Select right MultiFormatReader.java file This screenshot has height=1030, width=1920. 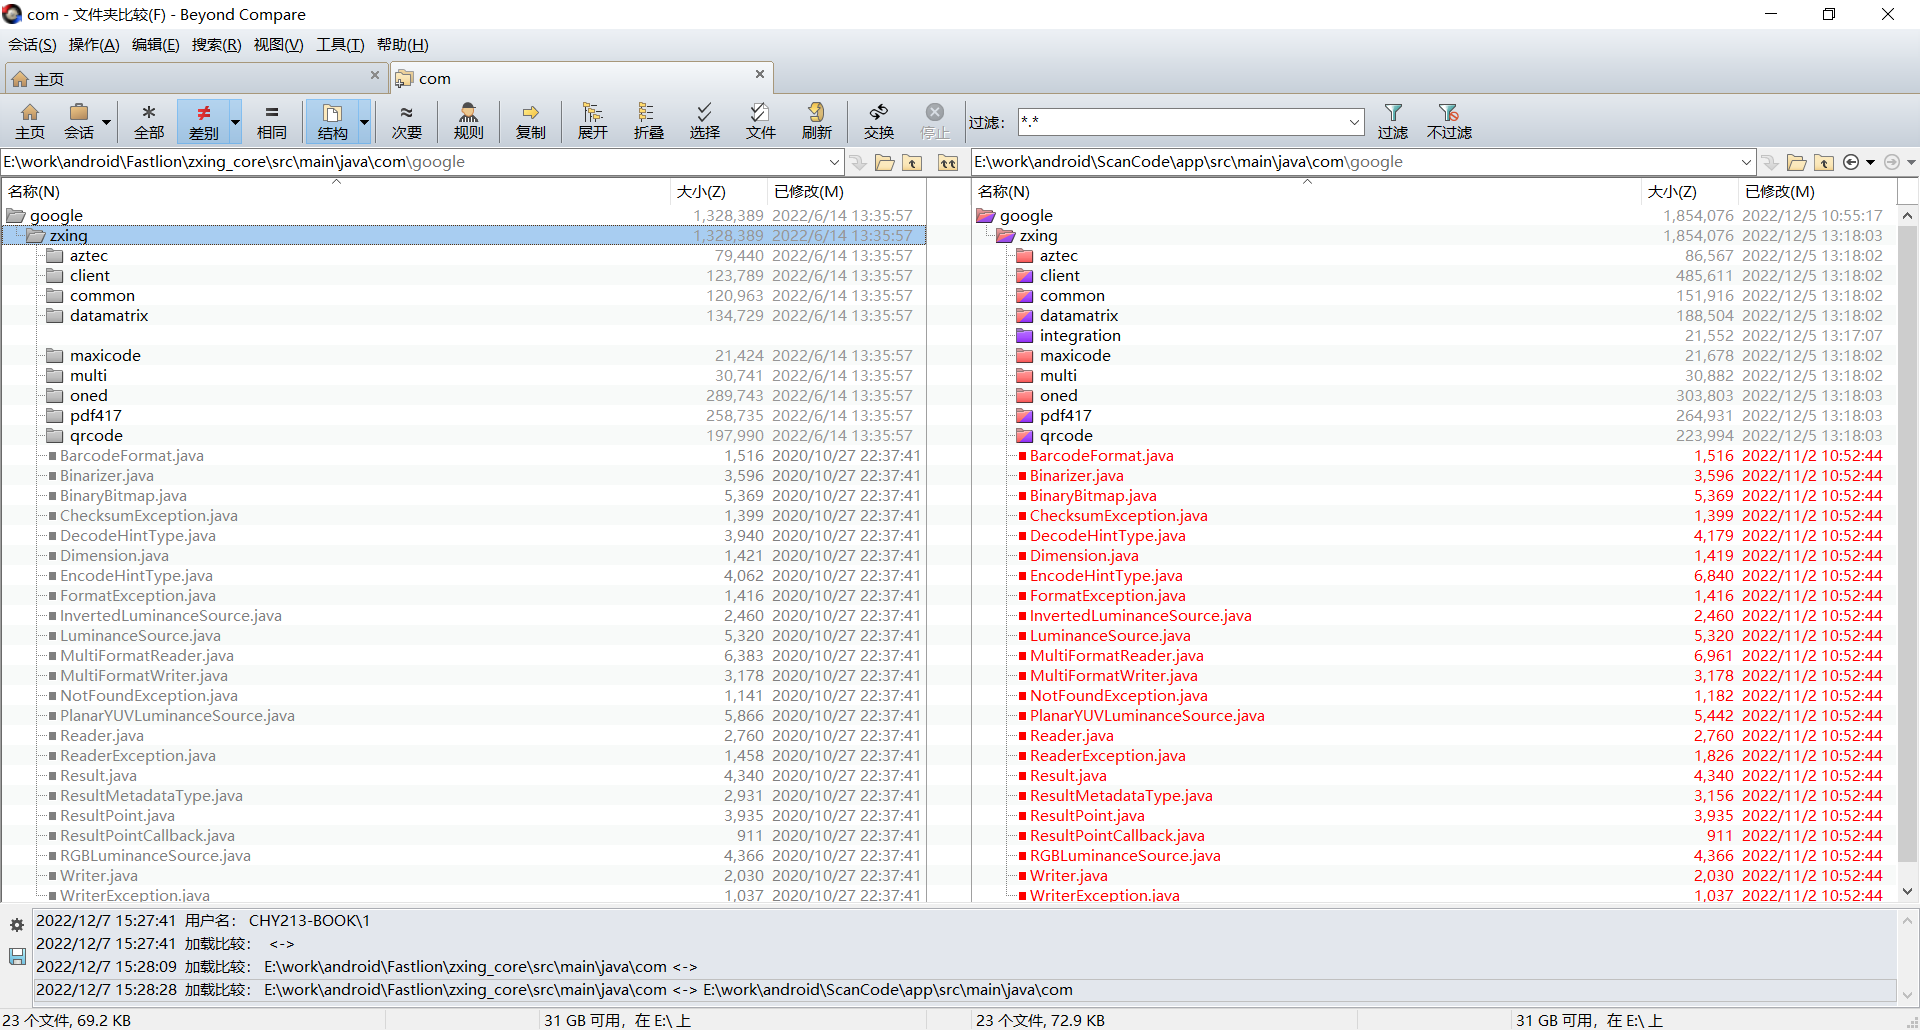[x=1117, y=656]
